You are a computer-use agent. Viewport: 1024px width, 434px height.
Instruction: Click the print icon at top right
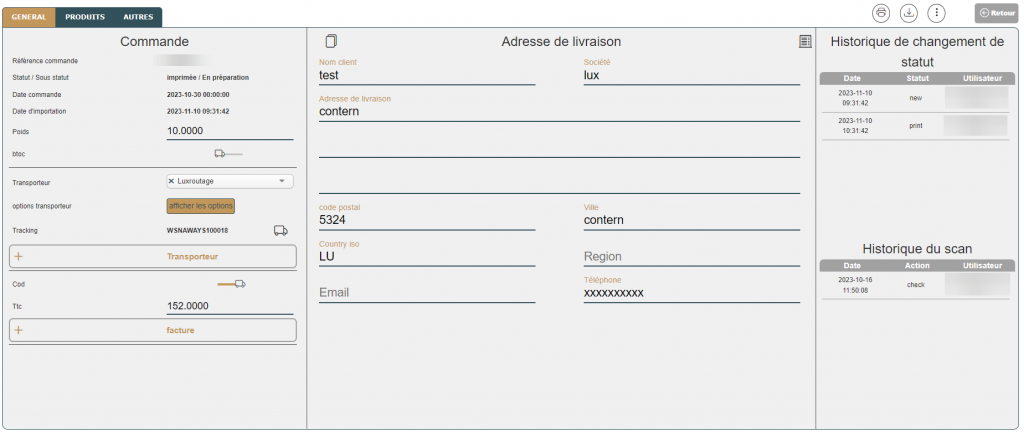881,12
